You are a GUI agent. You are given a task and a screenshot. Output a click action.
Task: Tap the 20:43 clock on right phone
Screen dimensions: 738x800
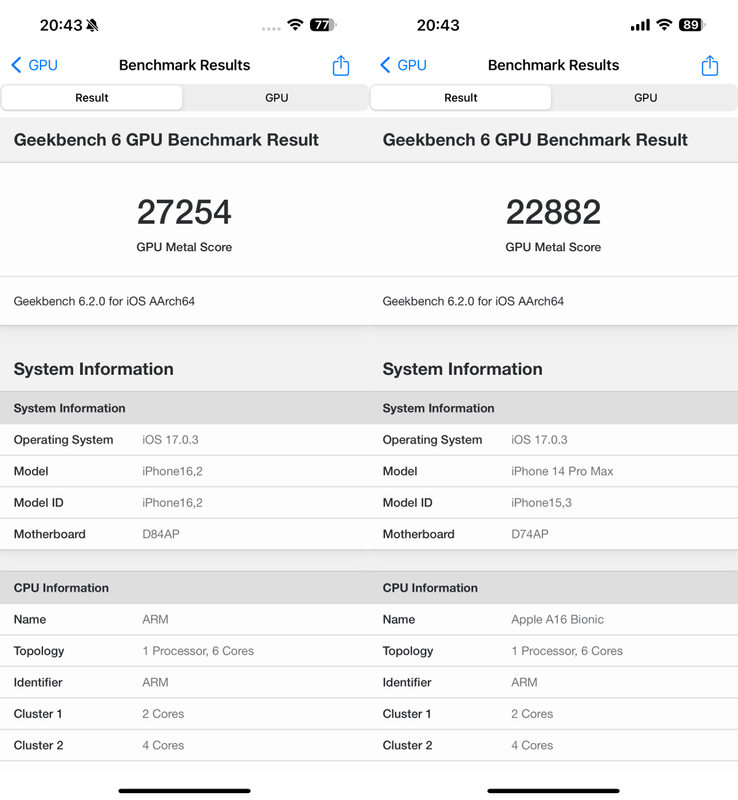click(x=438, y=25)
